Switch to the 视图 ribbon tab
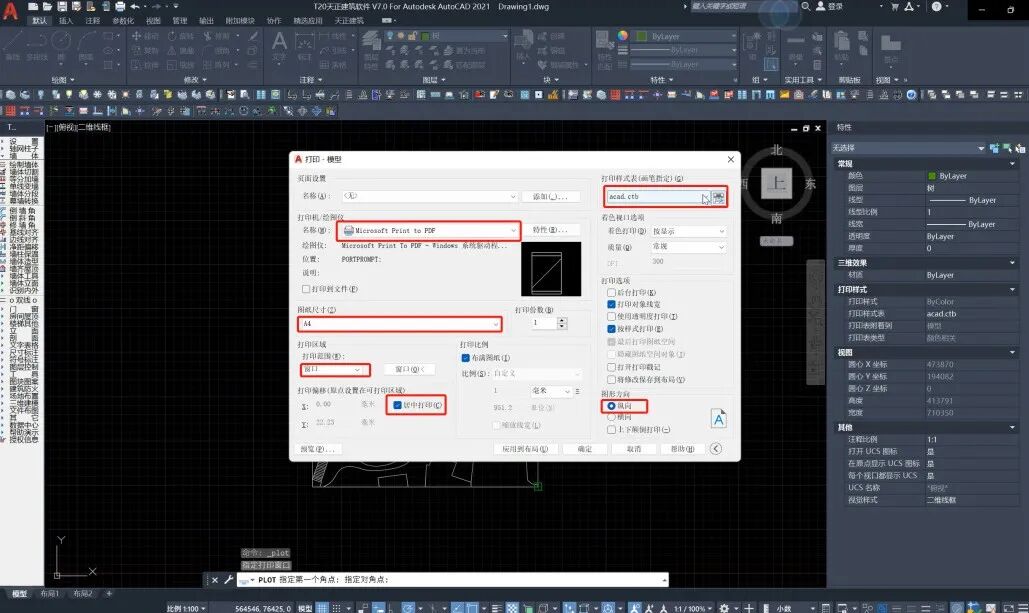The image size is (1029, 613). pos(152,20)
